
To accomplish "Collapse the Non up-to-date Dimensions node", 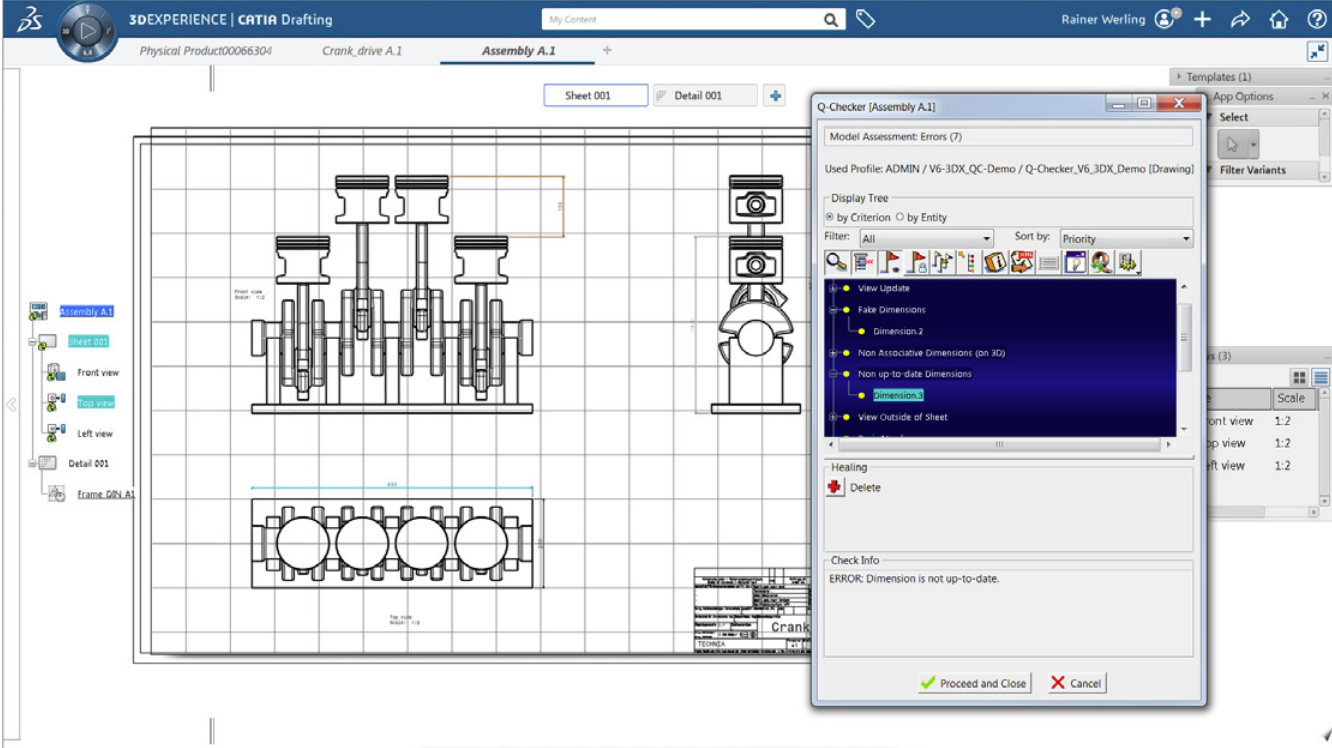I will (833, 374).
